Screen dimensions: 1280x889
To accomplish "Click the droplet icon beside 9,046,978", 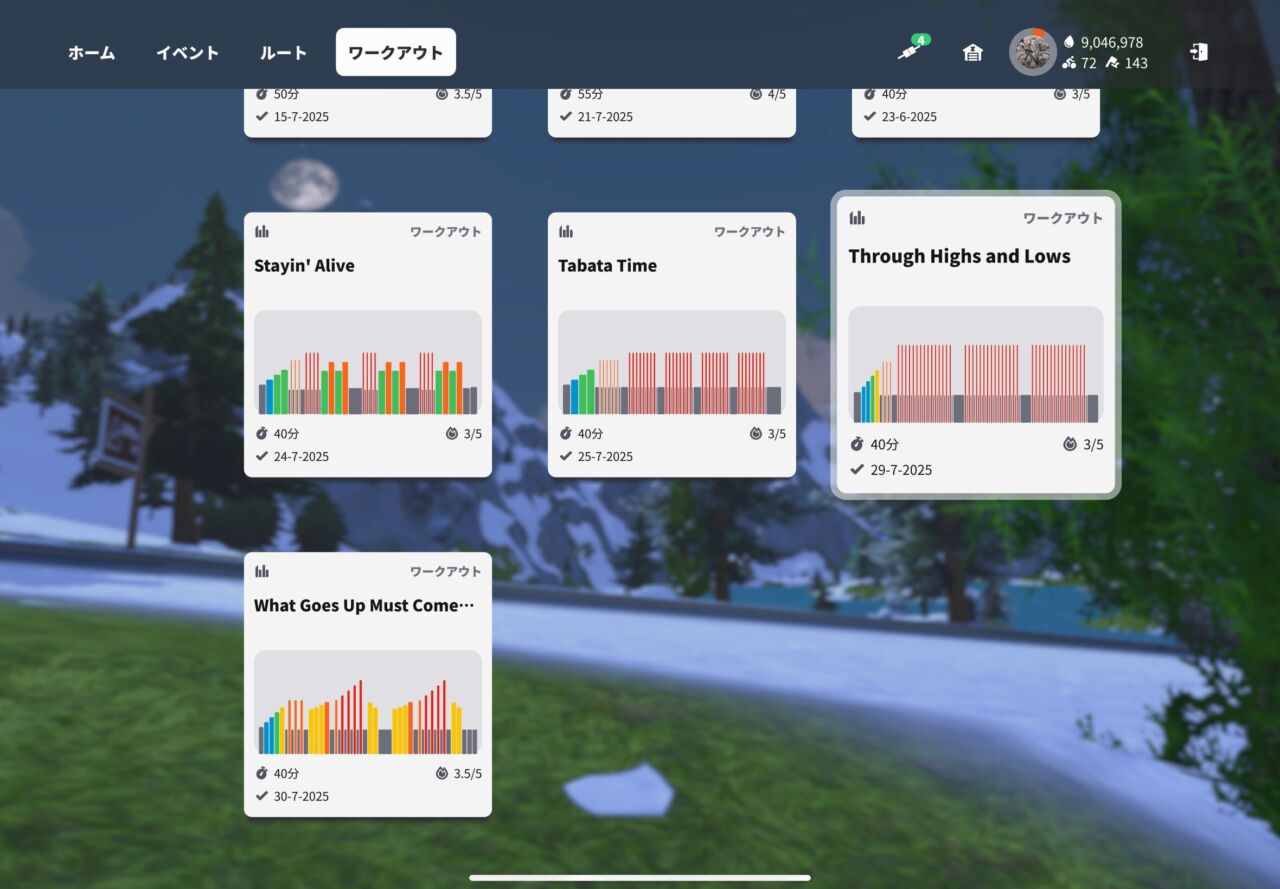I will click(x=1069, y=42).
